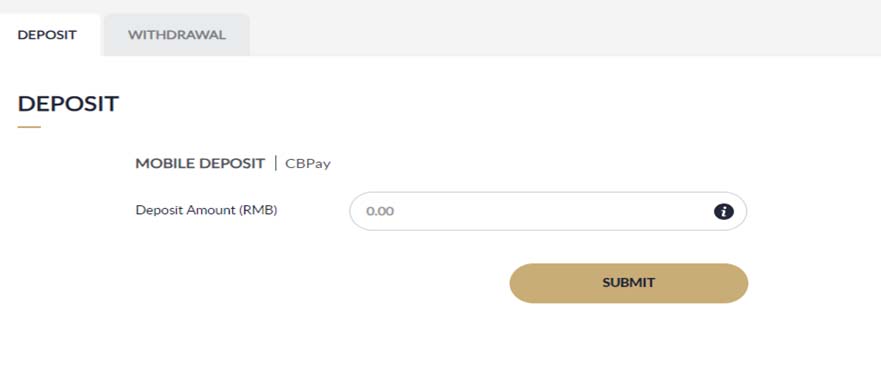
Task: Click the CBPay payment method label
Action: point(308,164)
